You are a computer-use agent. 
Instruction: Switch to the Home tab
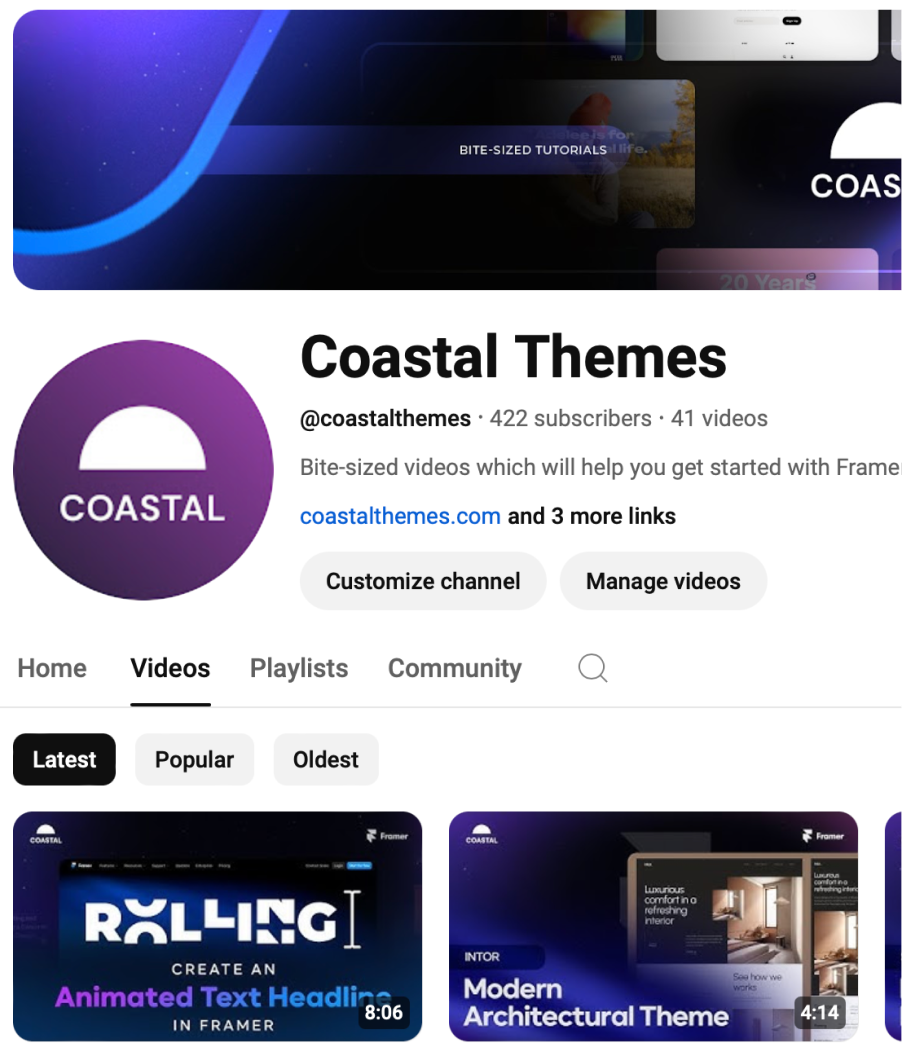tap(52, 668)
